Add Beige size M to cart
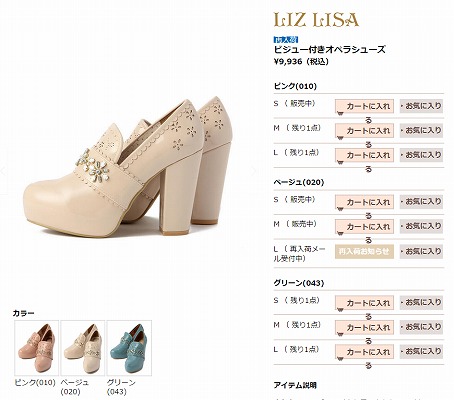Screen dimensions: 454x400 click(364, 227)
